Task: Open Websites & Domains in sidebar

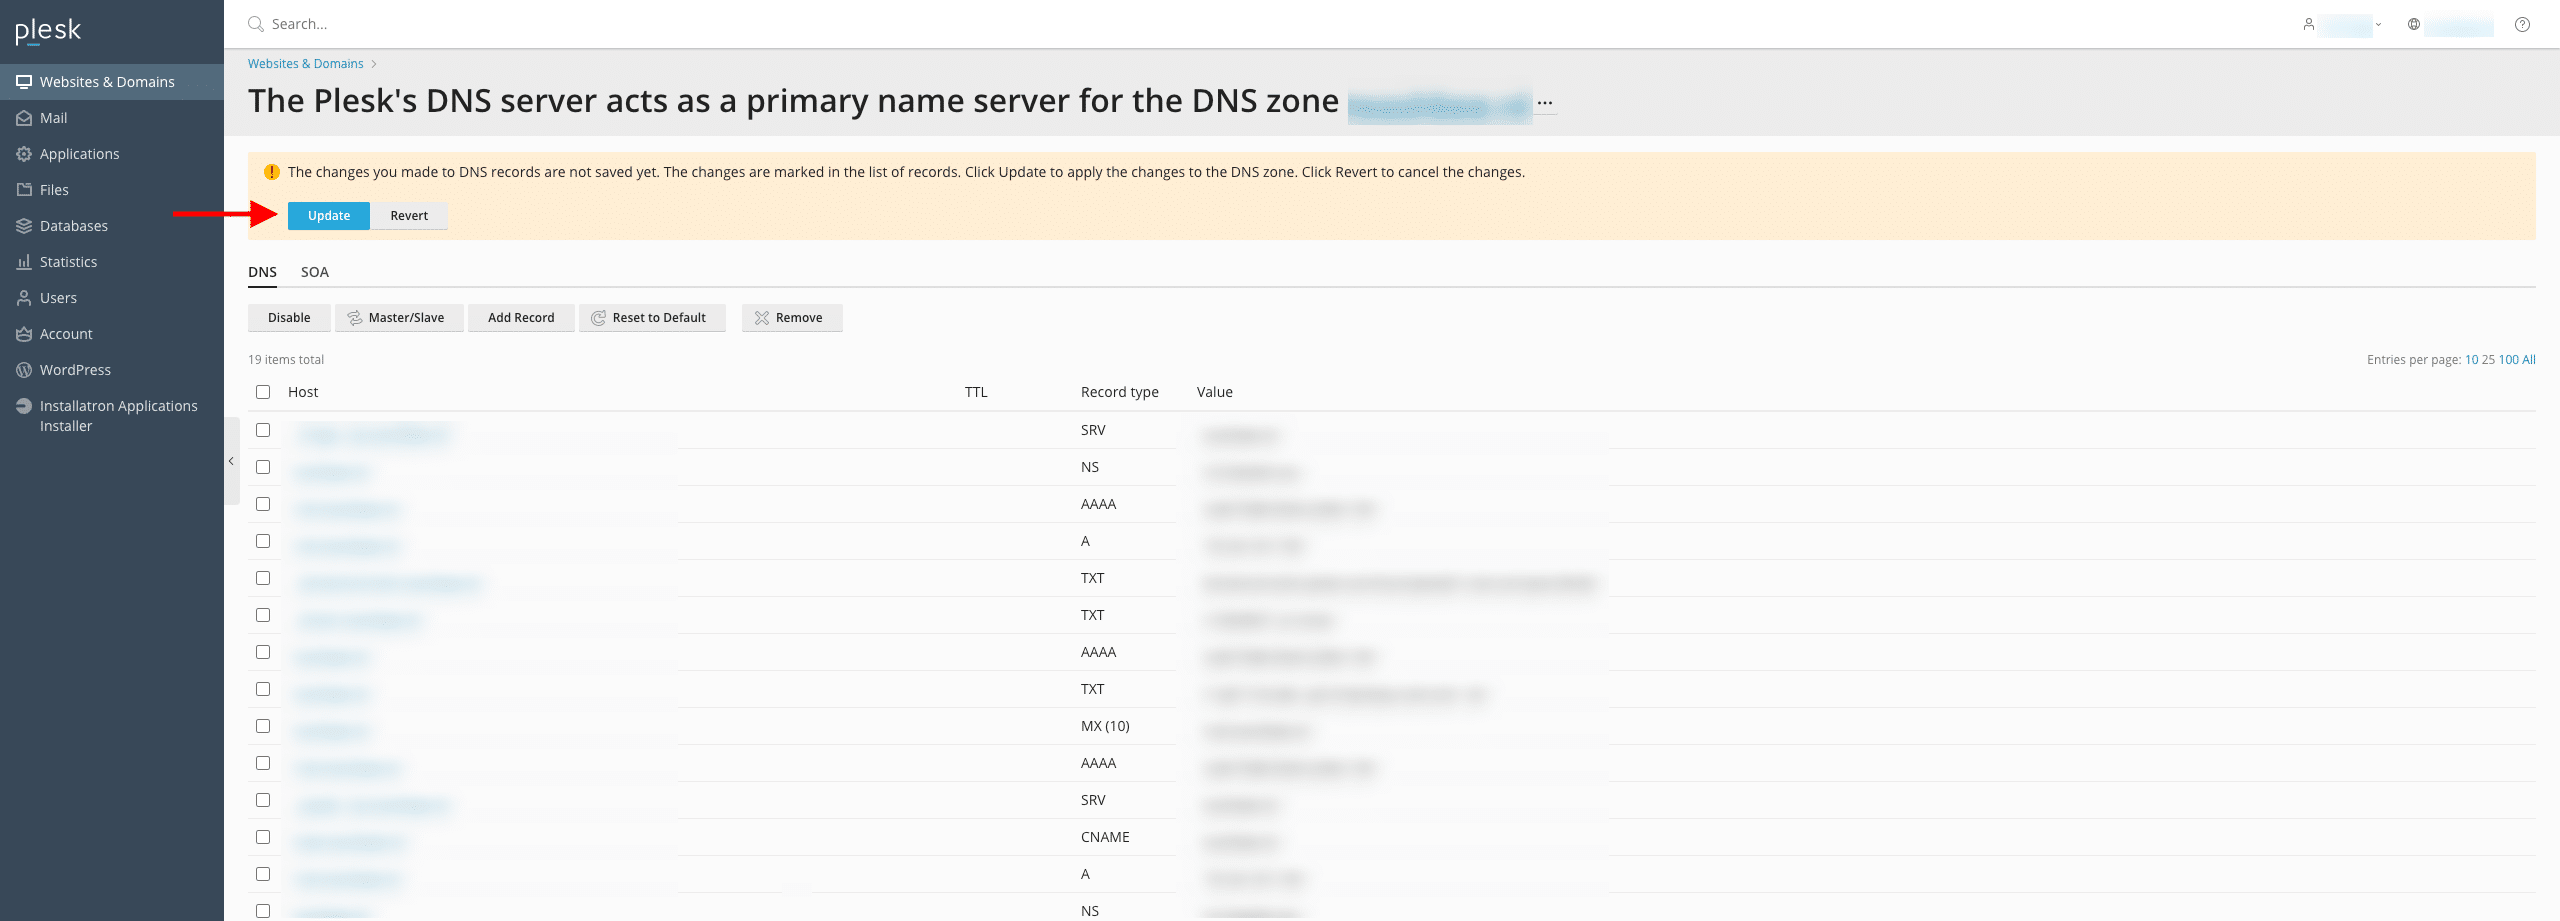Action: click(112, 82)
